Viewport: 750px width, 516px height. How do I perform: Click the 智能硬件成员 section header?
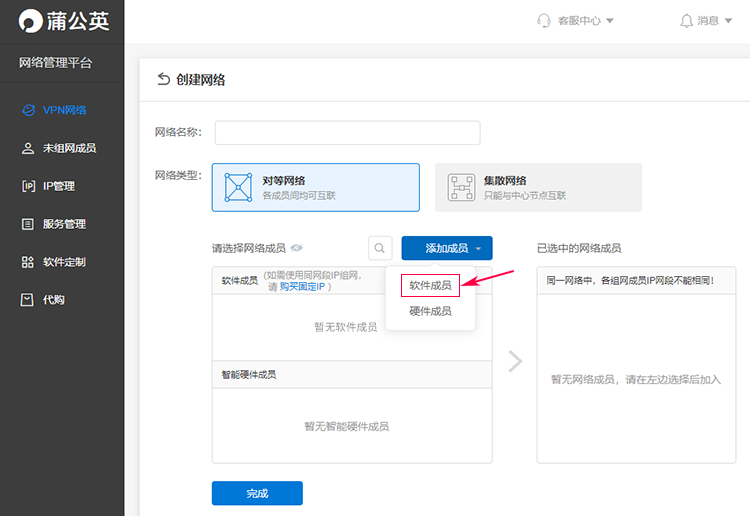coord(352,374)
